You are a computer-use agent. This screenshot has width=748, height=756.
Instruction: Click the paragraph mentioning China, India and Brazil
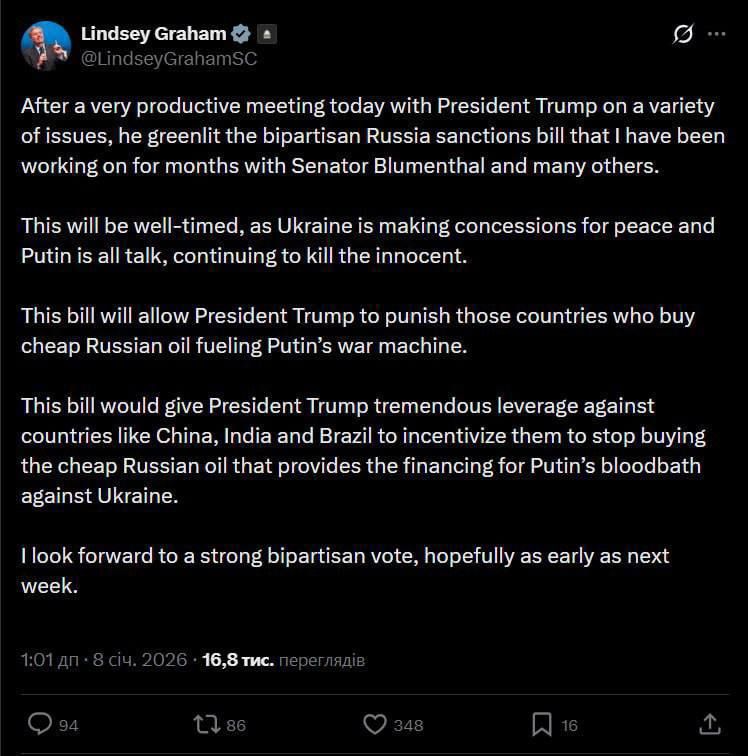(x=361, y=451)
